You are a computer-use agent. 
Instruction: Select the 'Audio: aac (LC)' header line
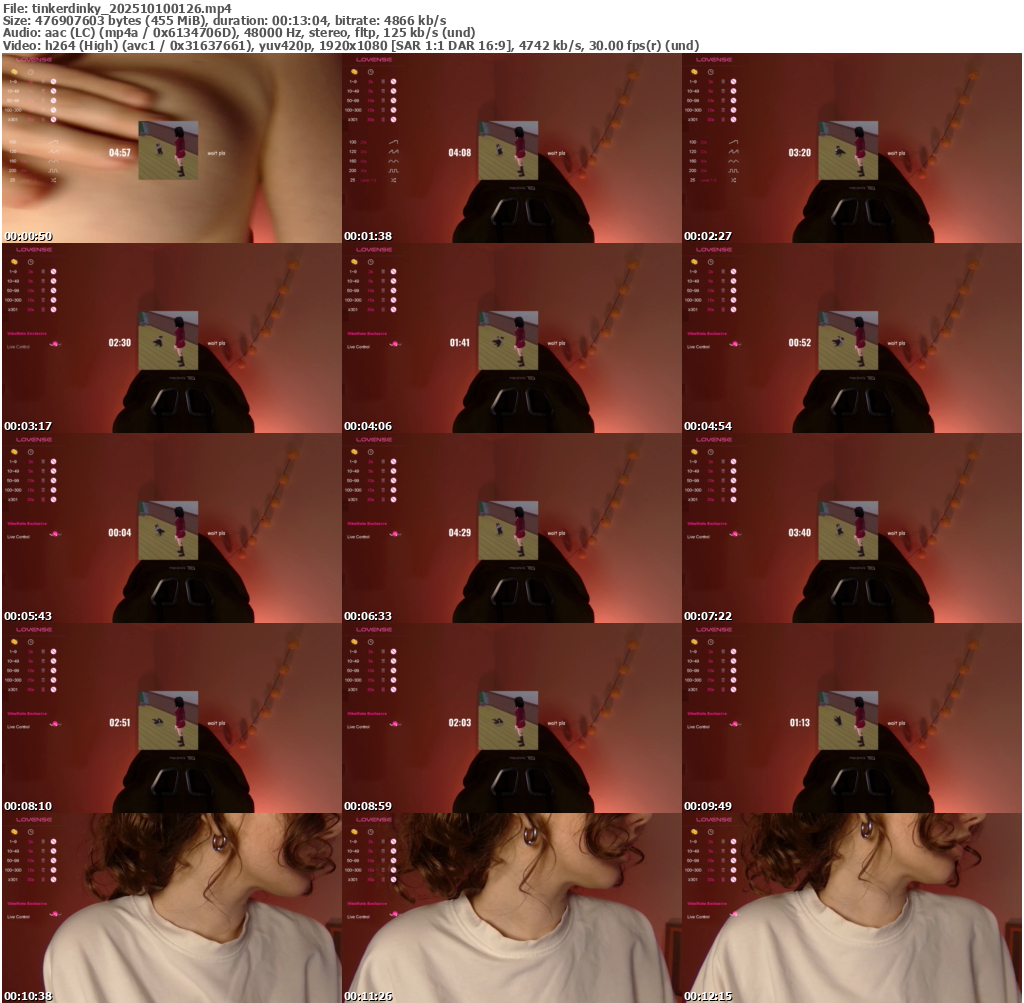pyautogui.click(x=238, y=33)
